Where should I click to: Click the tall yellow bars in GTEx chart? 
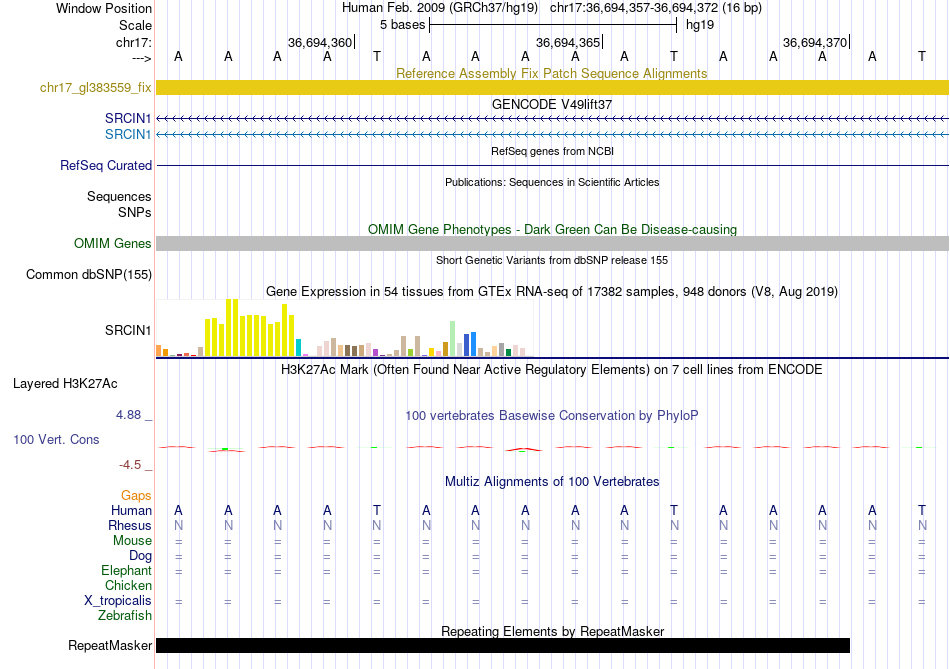[250, 328]
